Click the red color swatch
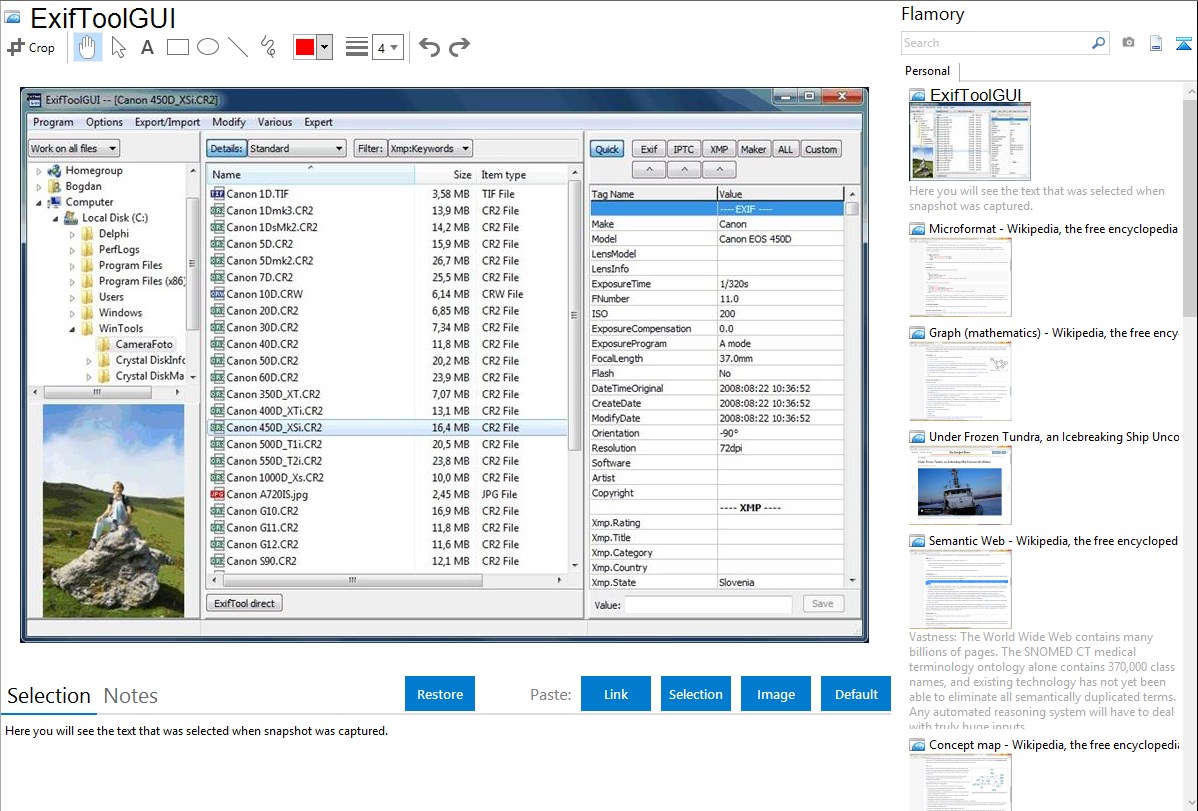Image resolution: width=1198 pixels, height=811 pixels. pos(305,47)
